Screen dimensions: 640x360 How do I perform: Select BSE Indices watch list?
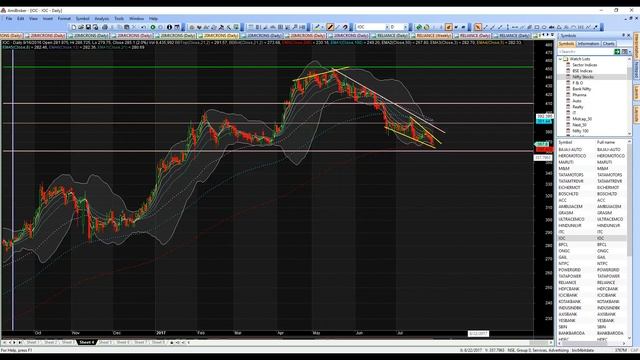tap(583, 71)
